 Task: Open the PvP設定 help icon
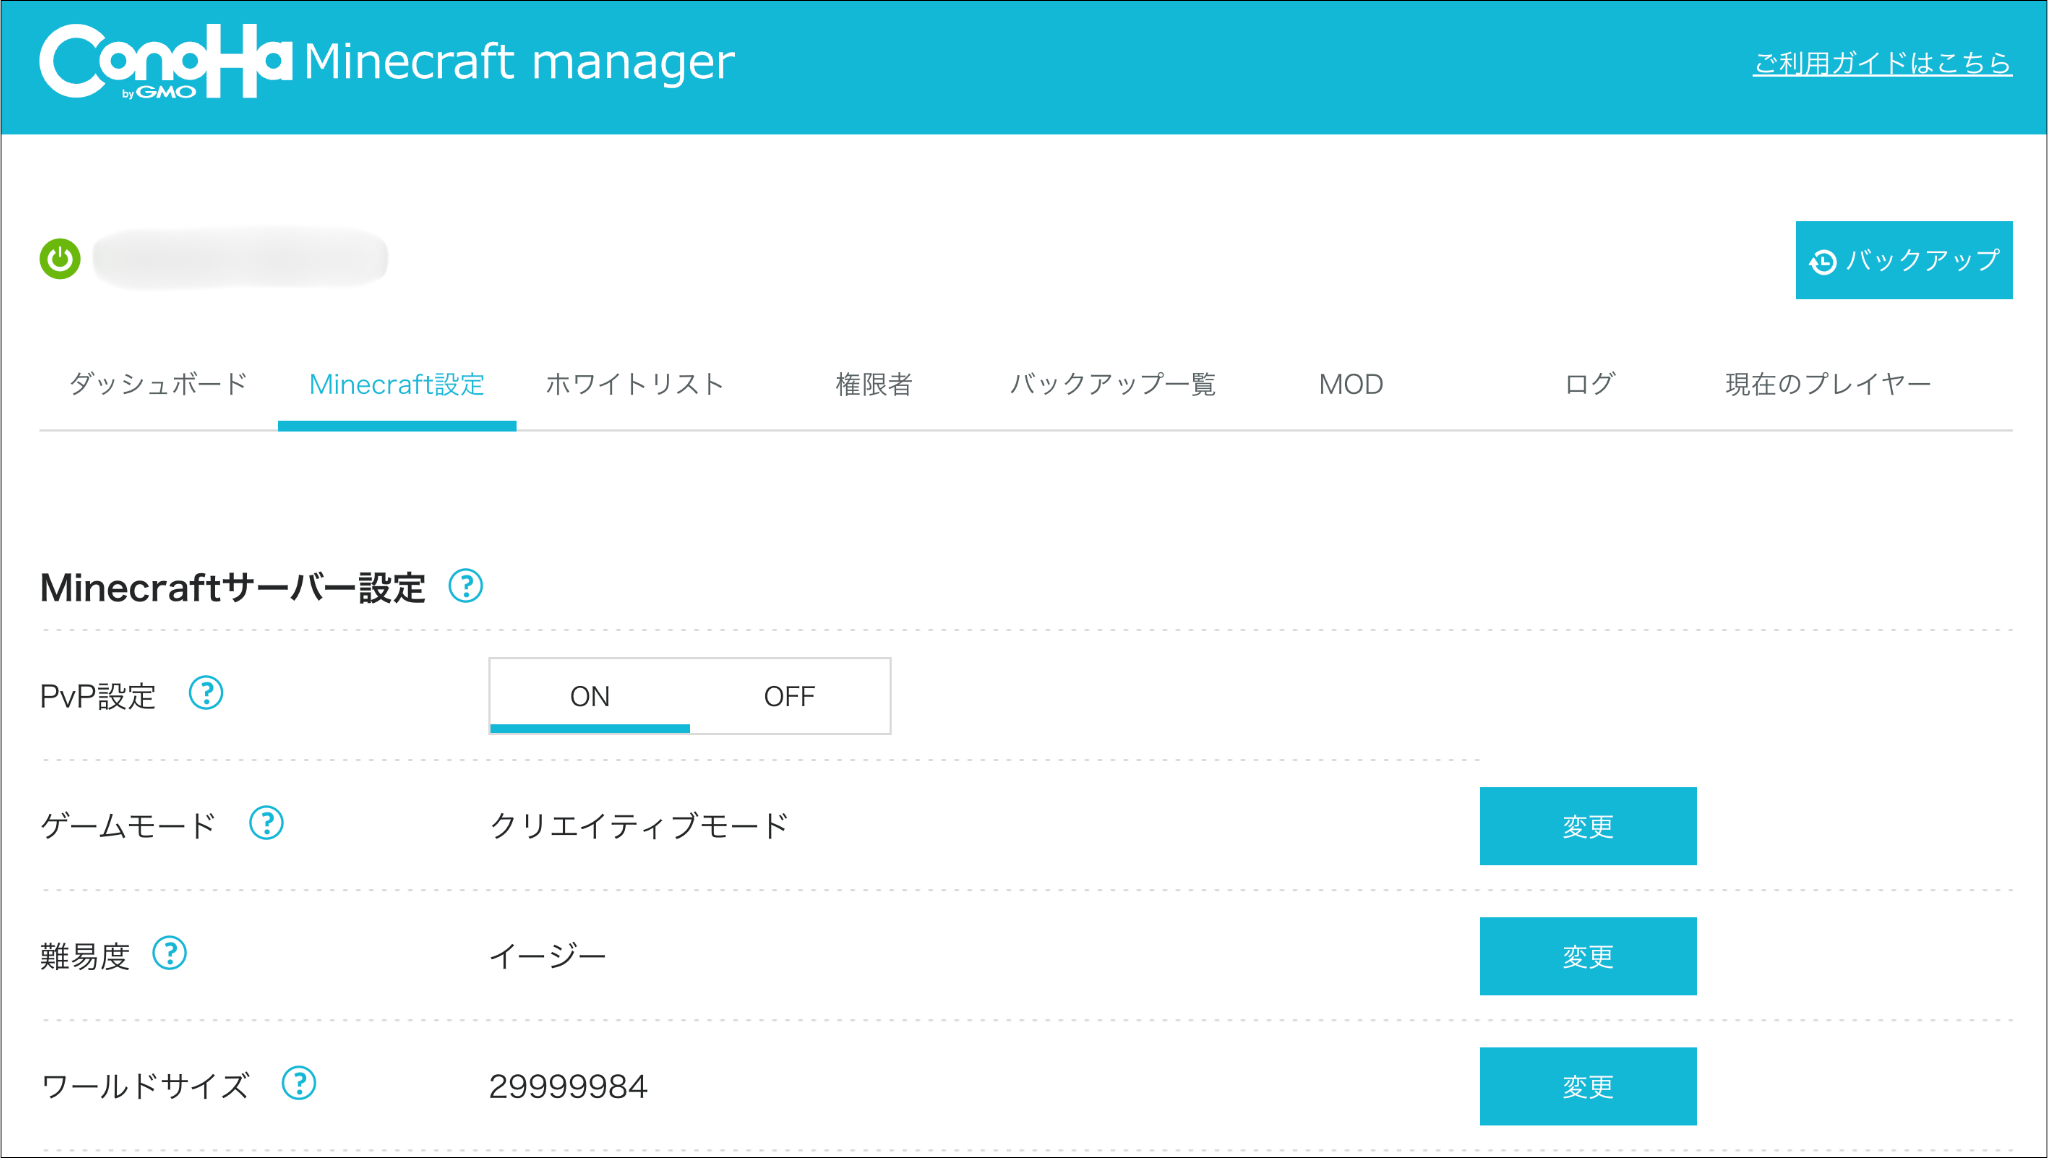(x=206, y=693)
